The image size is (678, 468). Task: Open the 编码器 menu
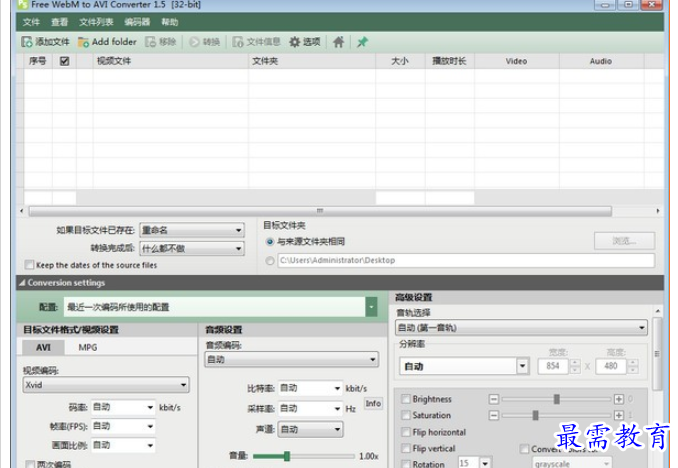pos(137,22)
